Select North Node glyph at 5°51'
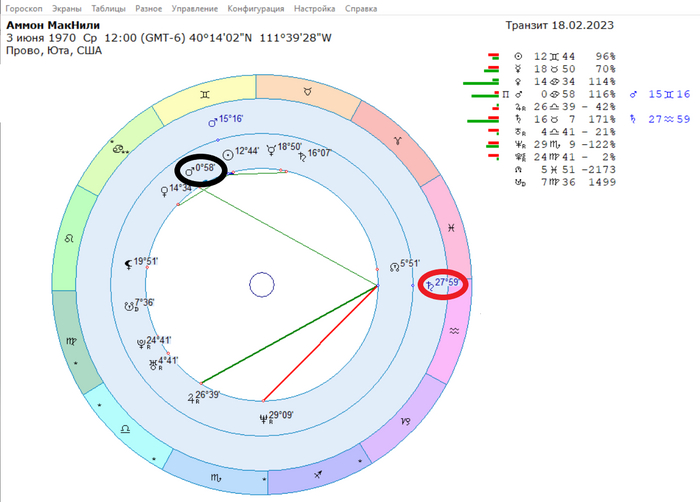The height and width of the screenshot is (502, 700). pyautogui.click(x=394, y=268)
